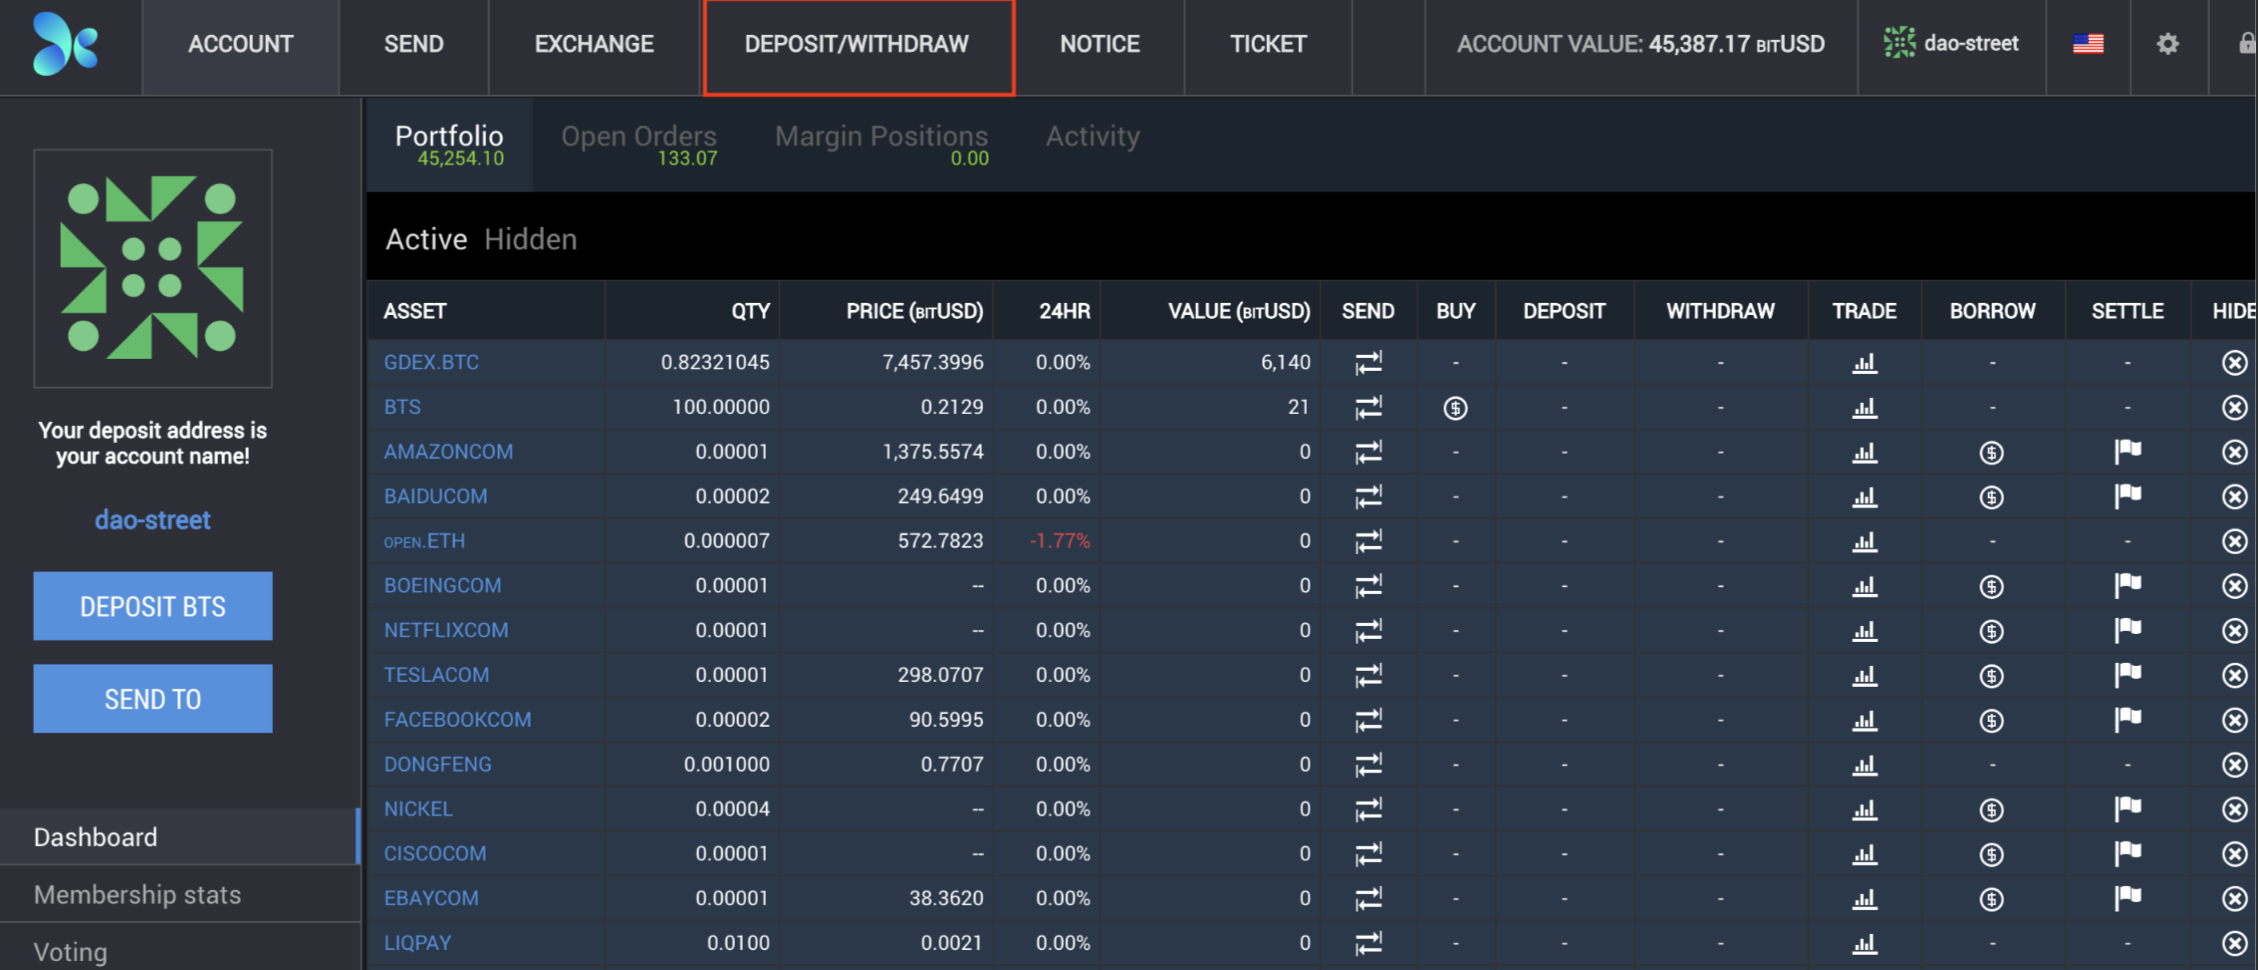Image resolution: width=2258 pixels, height=970 pixels.
Task: Open the NICKEL asset link
Action: click(419, 808)
